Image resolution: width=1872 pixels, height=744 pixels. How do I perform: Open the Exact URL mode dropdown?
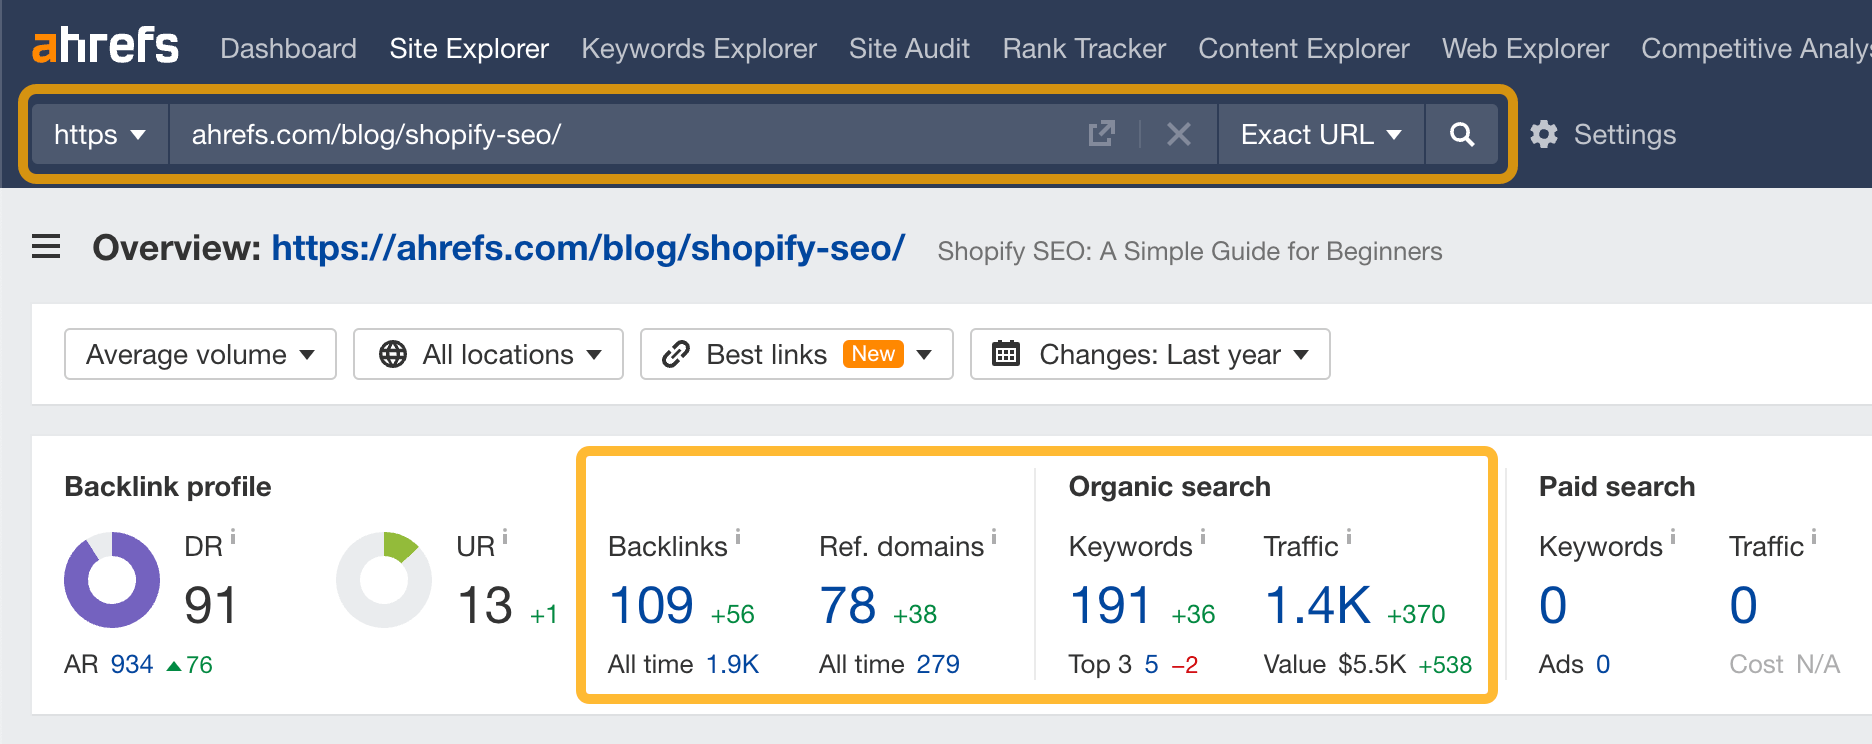1318,134
